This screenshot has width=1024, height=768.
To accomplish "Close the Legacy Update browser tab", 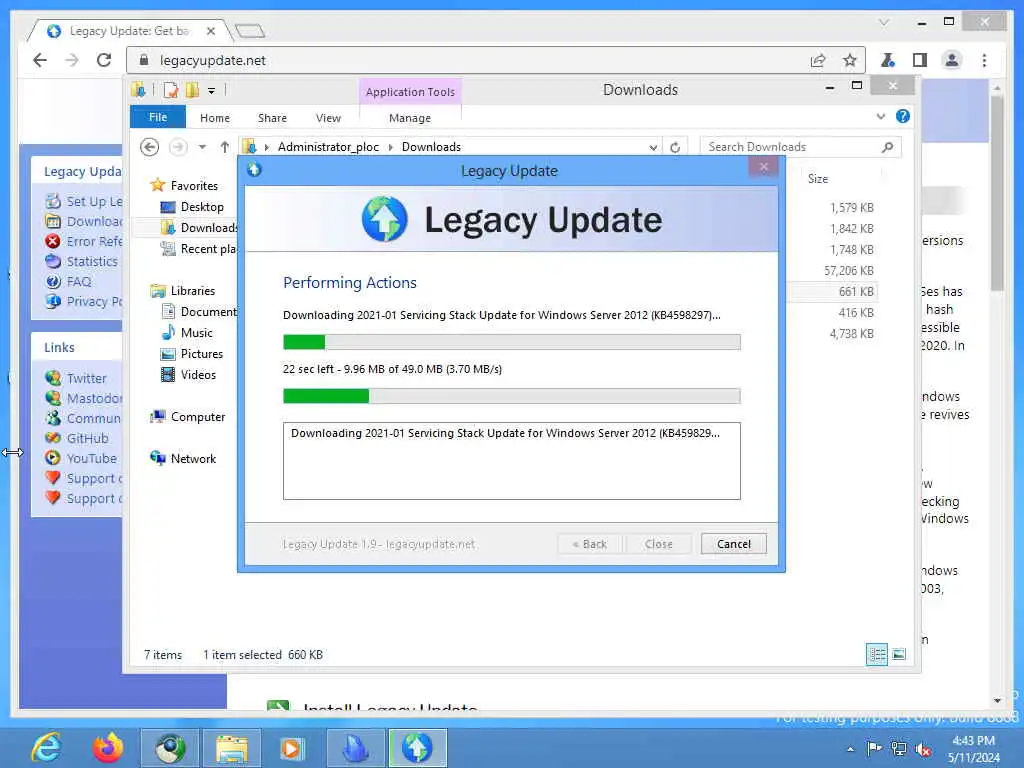I will (x=210, y=31).
